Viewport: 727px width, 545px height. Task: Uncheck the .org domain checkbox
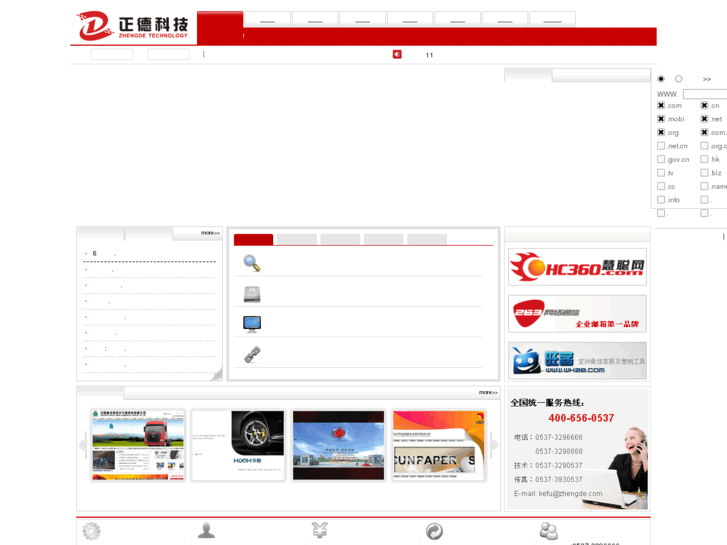[x=661, y=132]
